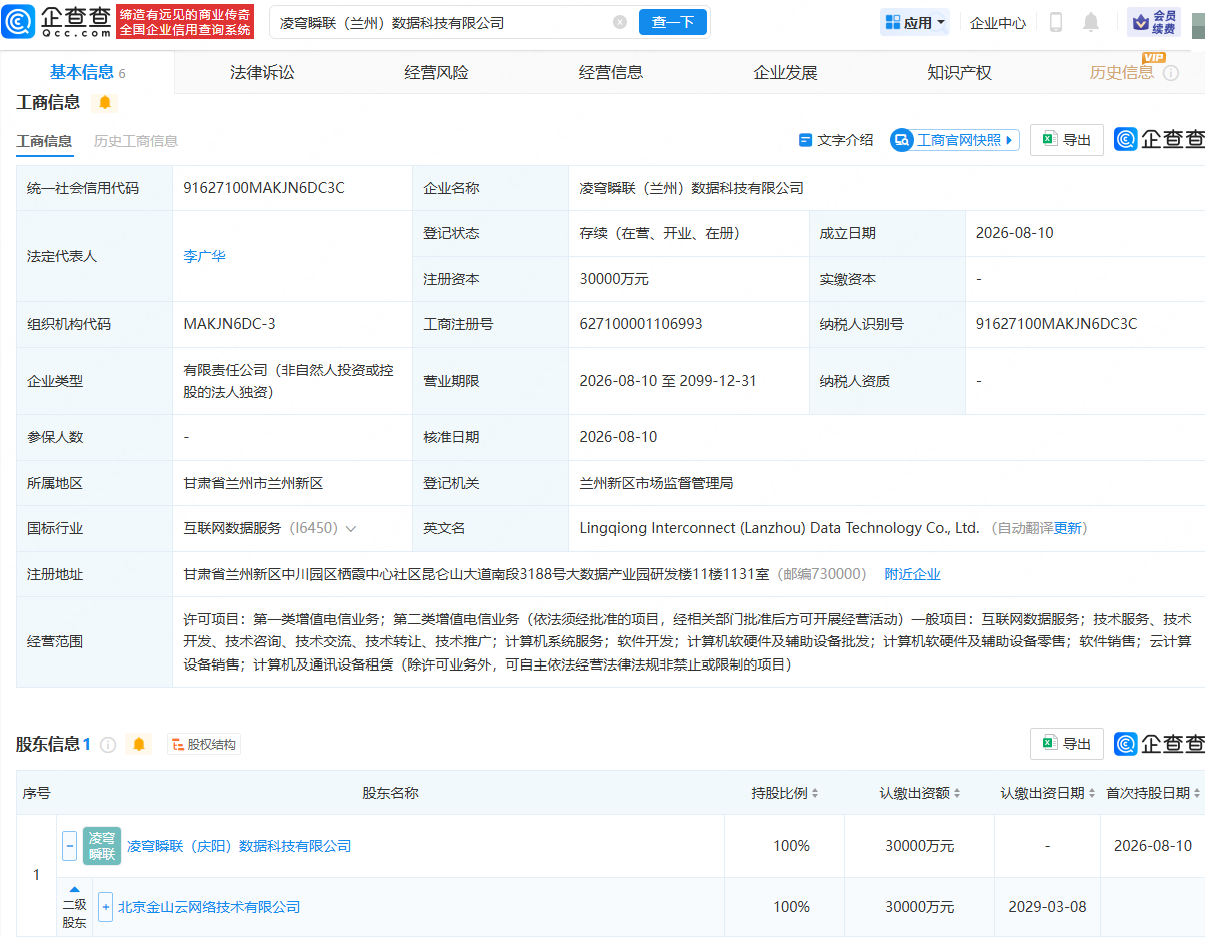The width and height of the screenshot is (1205, 937).
Task: Switch to the 基本信息 tab
Action: pyautogui.click(x=87, y=72)
